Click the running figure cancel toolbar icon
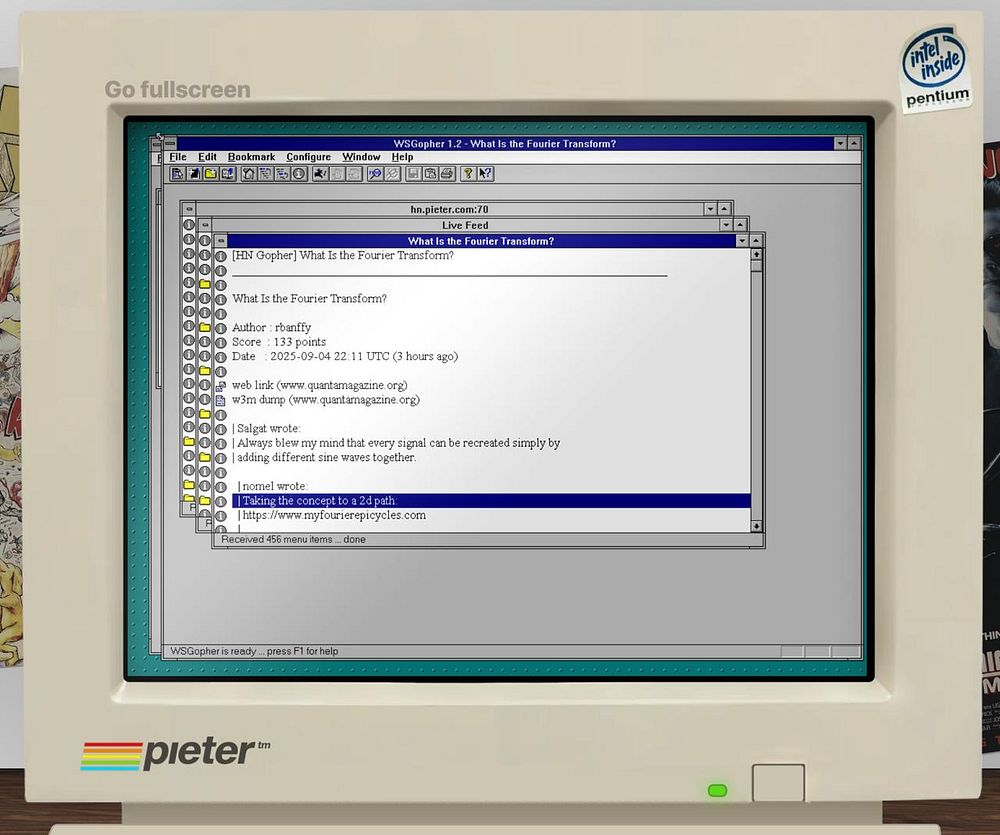1000x835 pixels. pyautogui.click(x=320, y=174)
